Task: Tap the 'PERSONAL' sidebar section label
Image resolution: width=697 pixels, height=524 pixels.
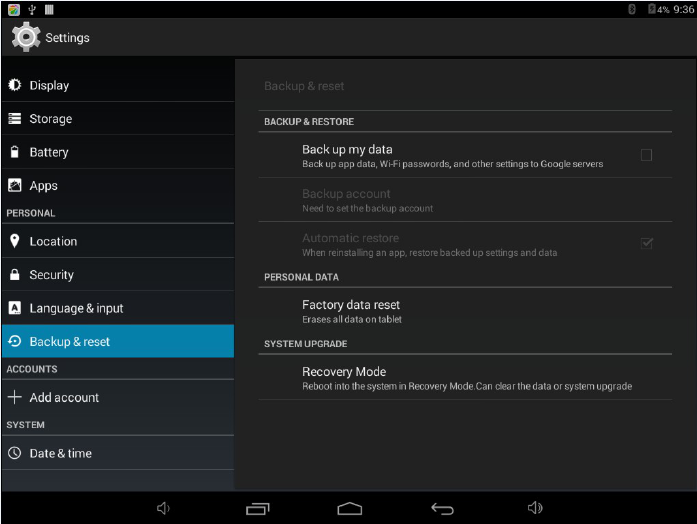Action: (31, 213)
